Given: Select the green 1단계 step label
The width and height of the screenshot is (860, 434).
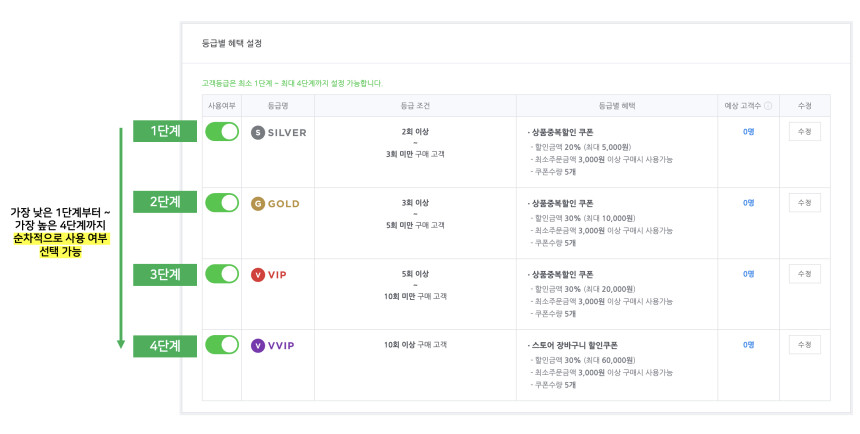Looking at the screenshot, I should [x=165, y=131].
